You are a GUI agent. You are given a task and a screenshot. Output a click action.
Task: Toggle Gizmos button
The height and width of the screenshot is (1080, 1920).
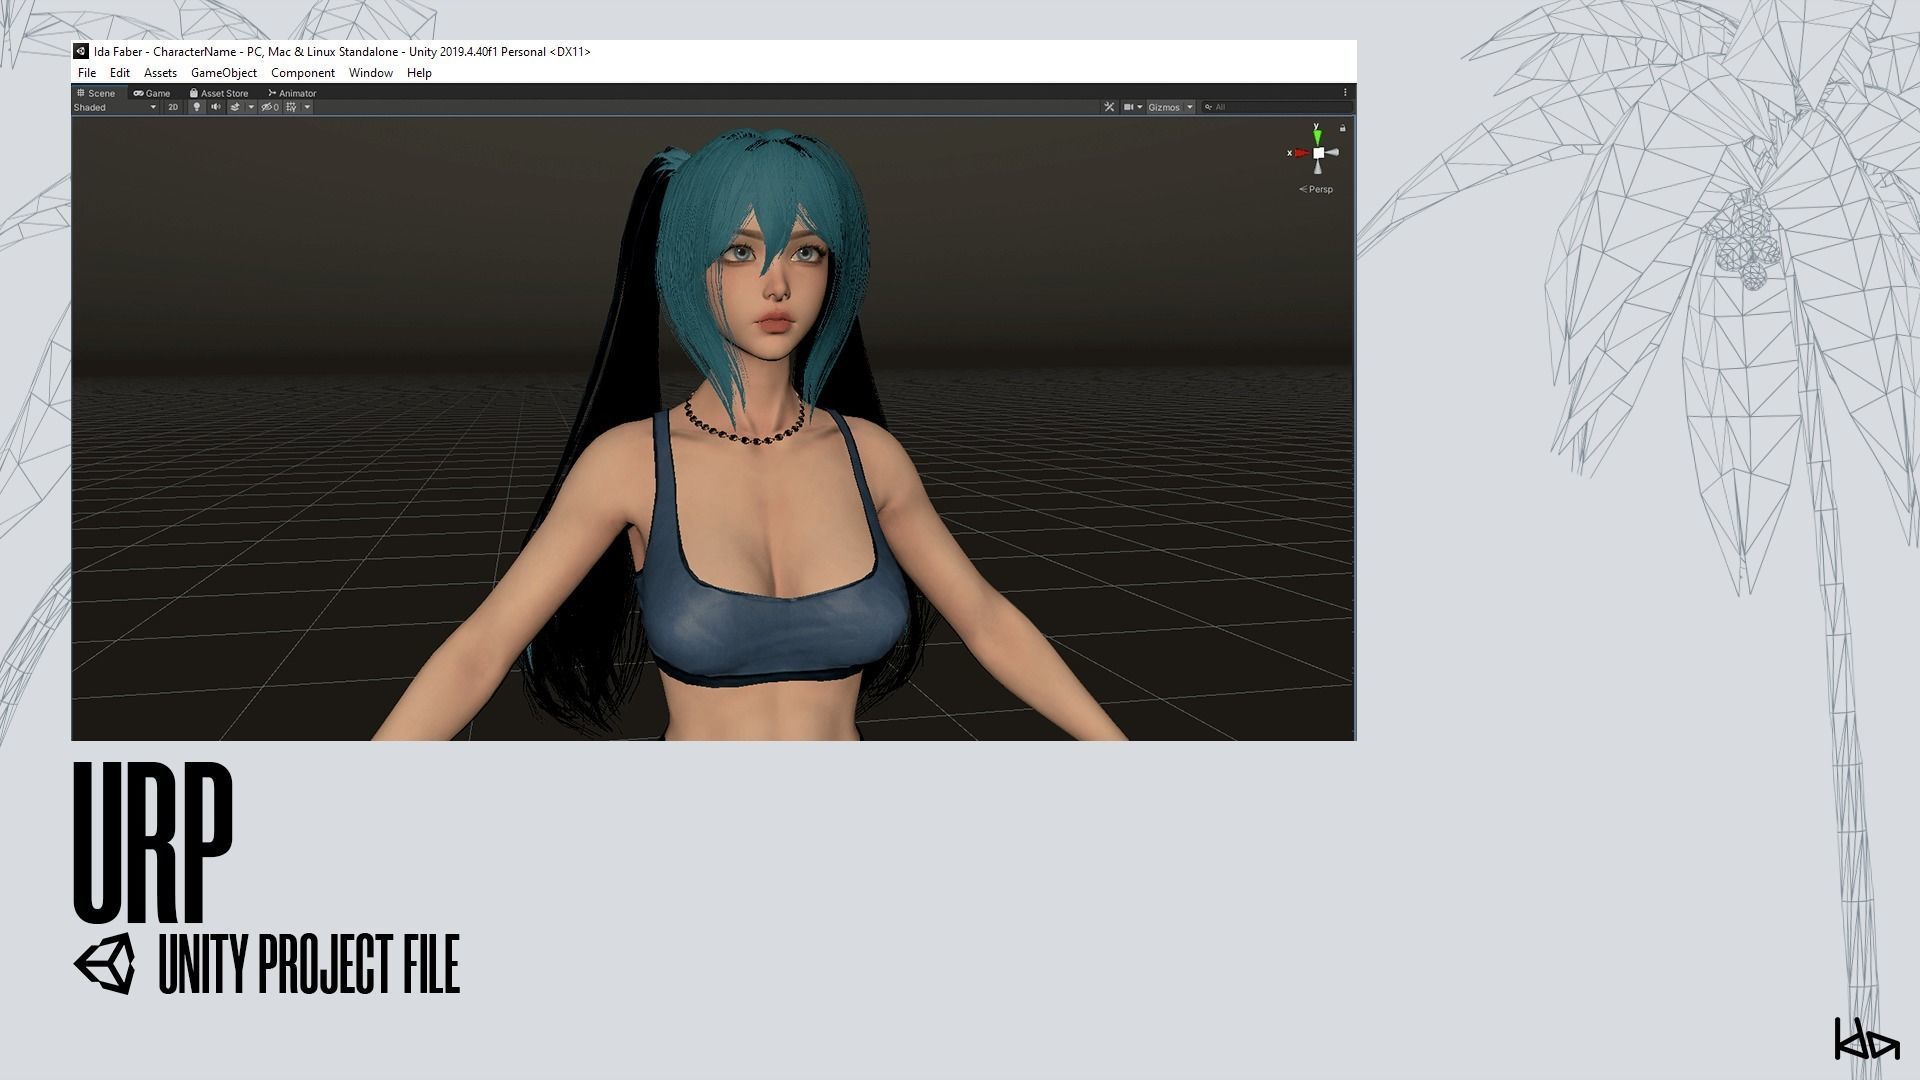pyautogui.click(x=1164, y=107)
